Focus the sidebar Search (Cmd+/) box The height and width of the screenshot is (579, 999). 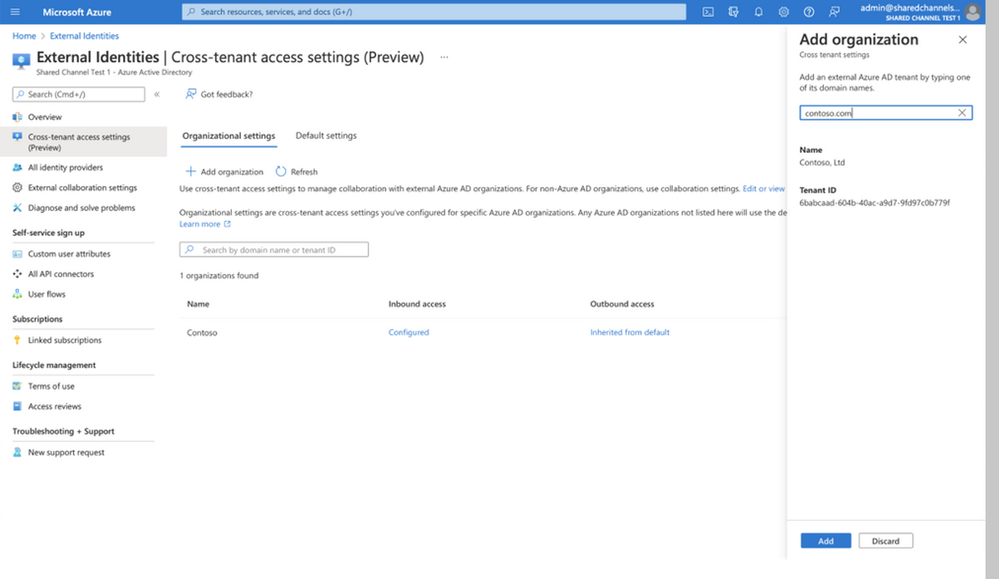(78, 94)
